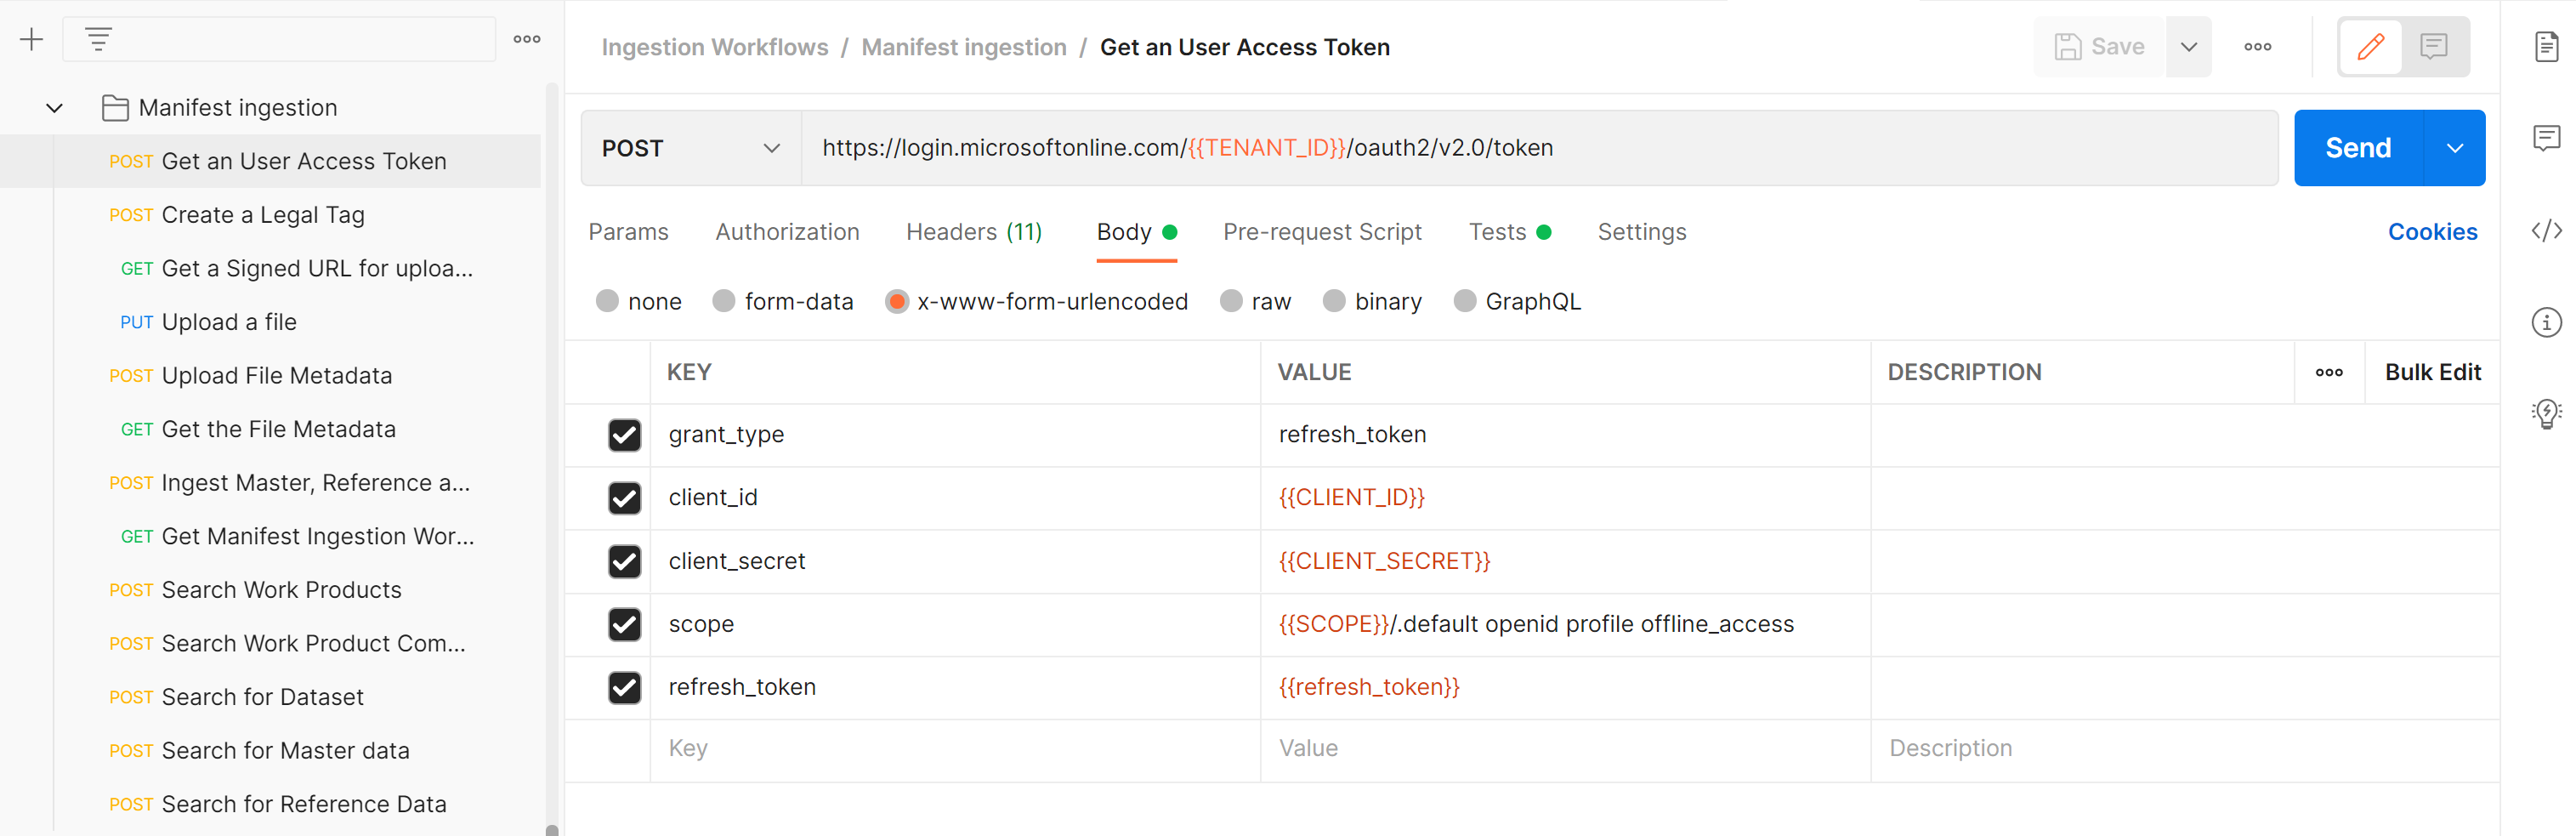This screenshot has width=2576, height=836.
Task: Switch to edit mode pencil icon
Action: click(2370, 46)
